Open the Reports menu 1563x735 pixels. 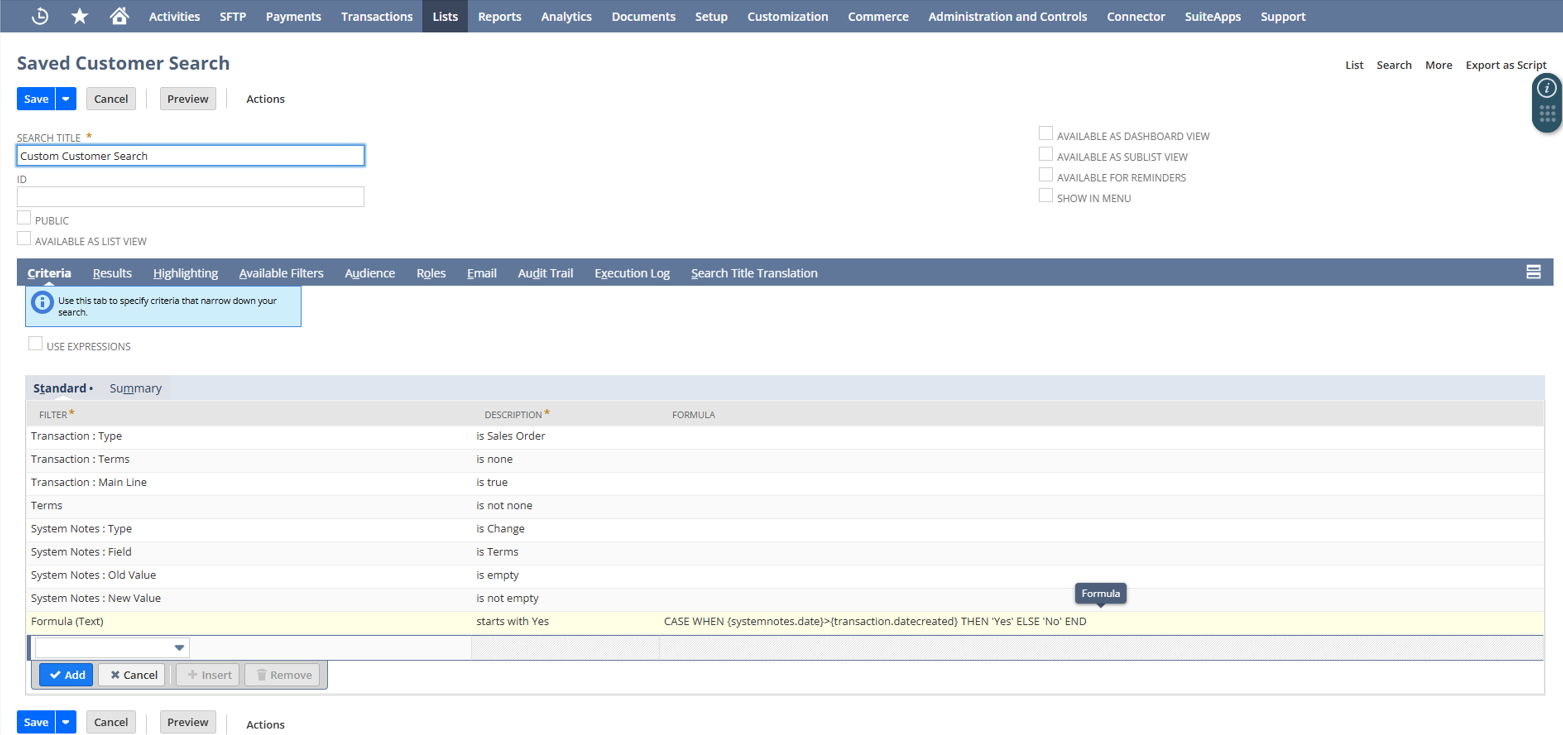(x=499, y=16)
